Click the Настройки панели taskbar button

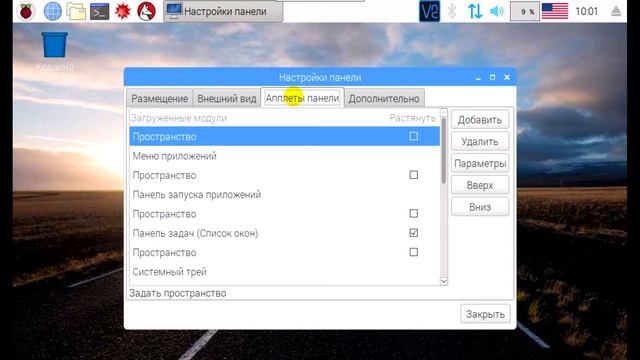223,11
